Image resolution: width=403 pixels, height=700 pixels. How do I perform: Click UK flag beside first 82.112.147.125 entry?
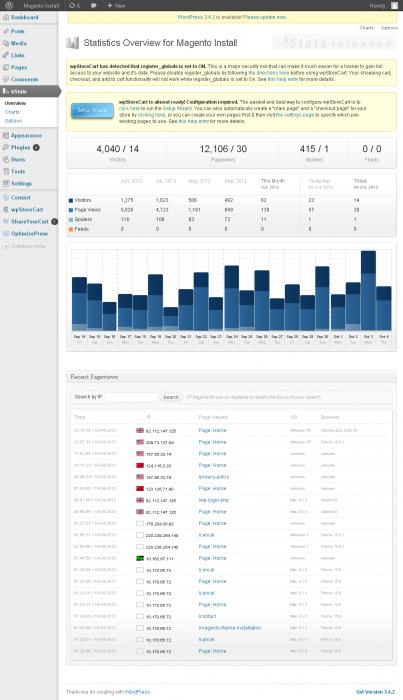pyautogui.click(x=140, y=430)
